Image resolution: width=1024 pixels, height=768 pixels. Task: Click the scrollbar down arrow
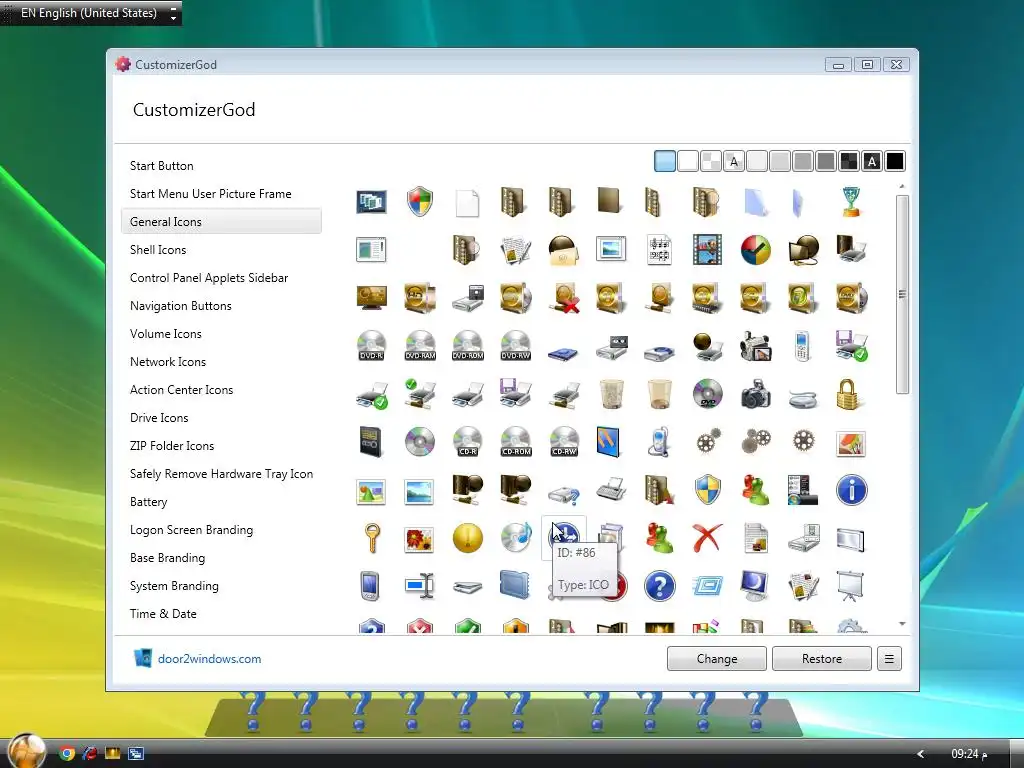pos(902,624)
